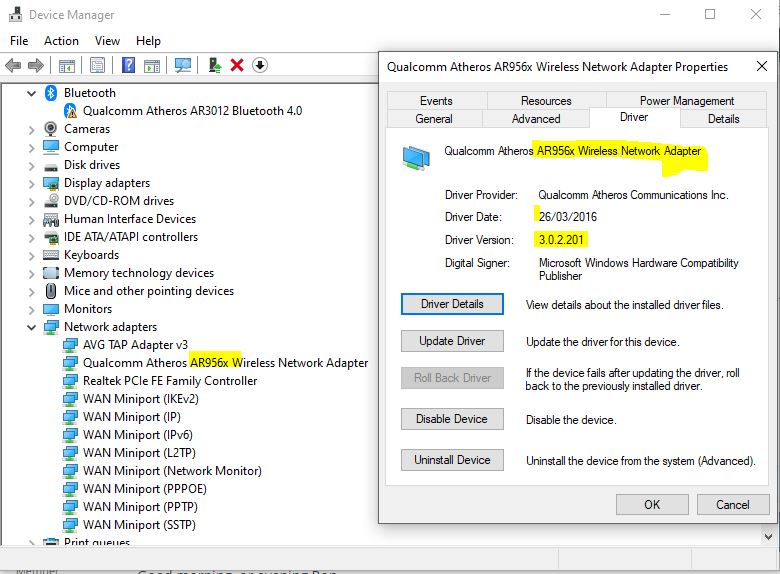The height and width of the screenshot is (574, 780).
Task: Switch to the Details tab
Action: (x=723, y=118)
